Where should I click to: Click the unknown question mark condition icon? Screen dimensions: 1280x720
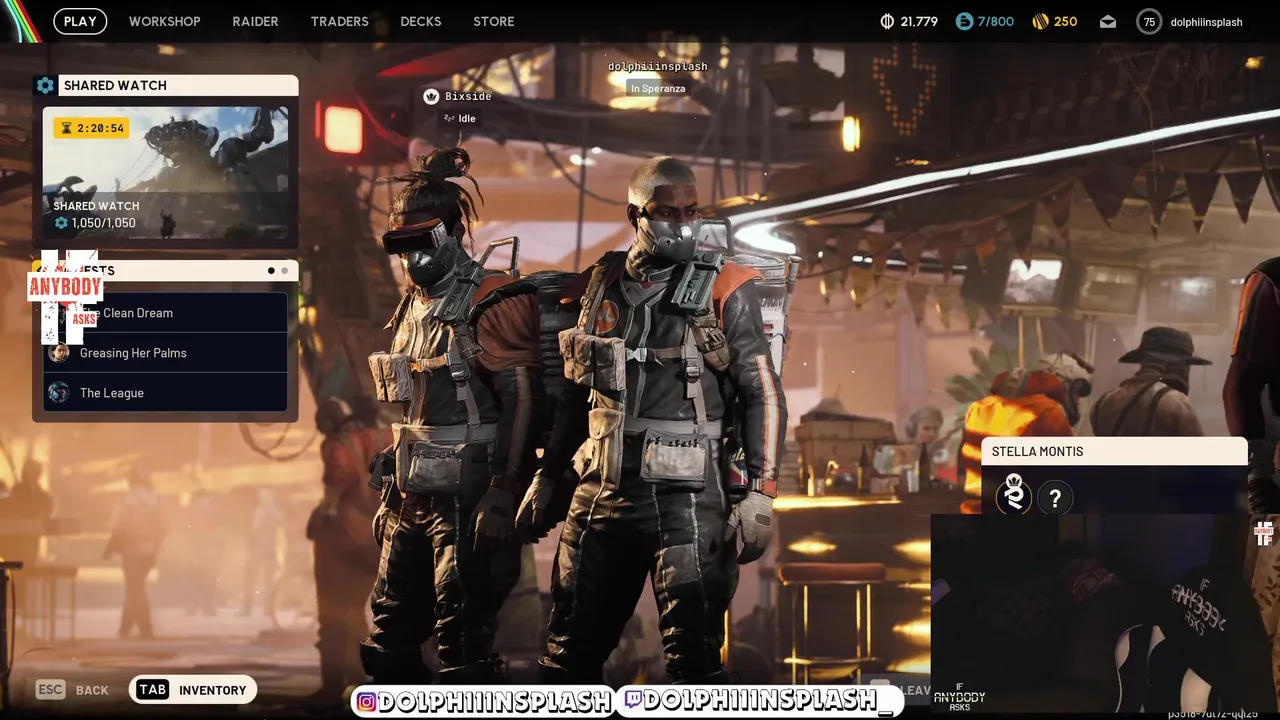coord(1055,498)
